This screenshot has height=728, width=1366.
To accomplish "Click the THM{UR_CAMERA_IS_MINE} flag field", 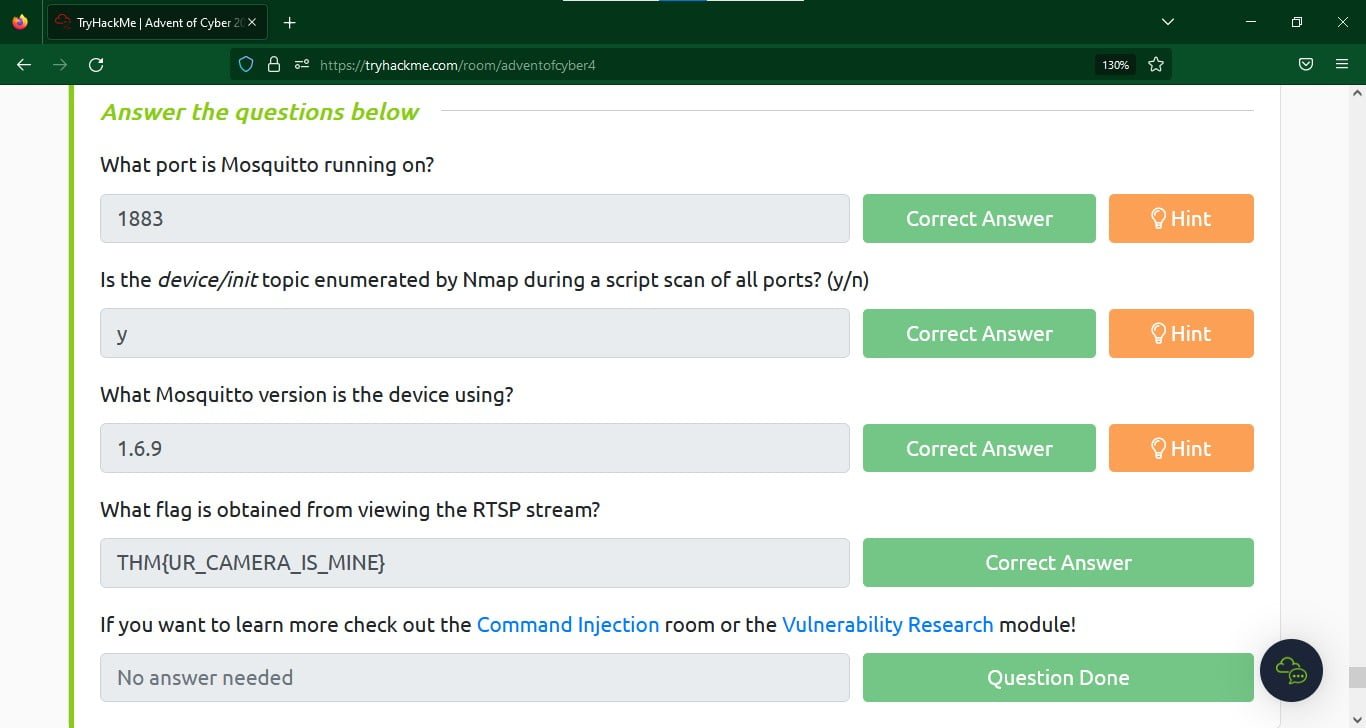I will click(475, 562).
